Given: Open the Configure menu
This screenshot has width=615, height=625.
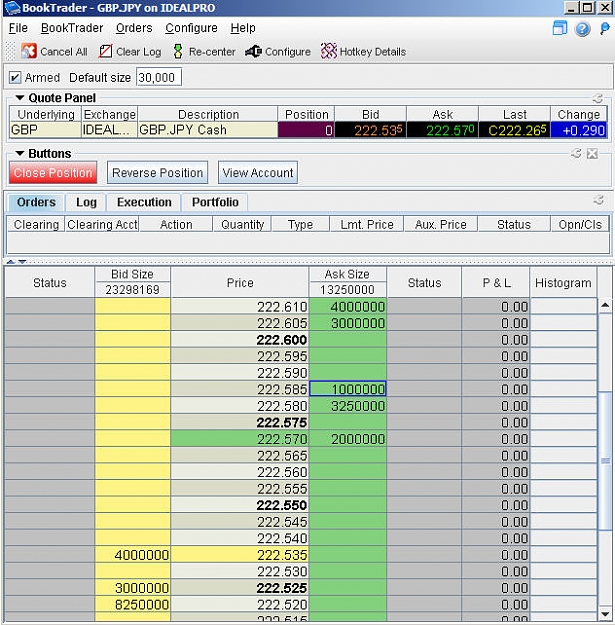Looking at the screenshot, I should click(x=191, y=28).
